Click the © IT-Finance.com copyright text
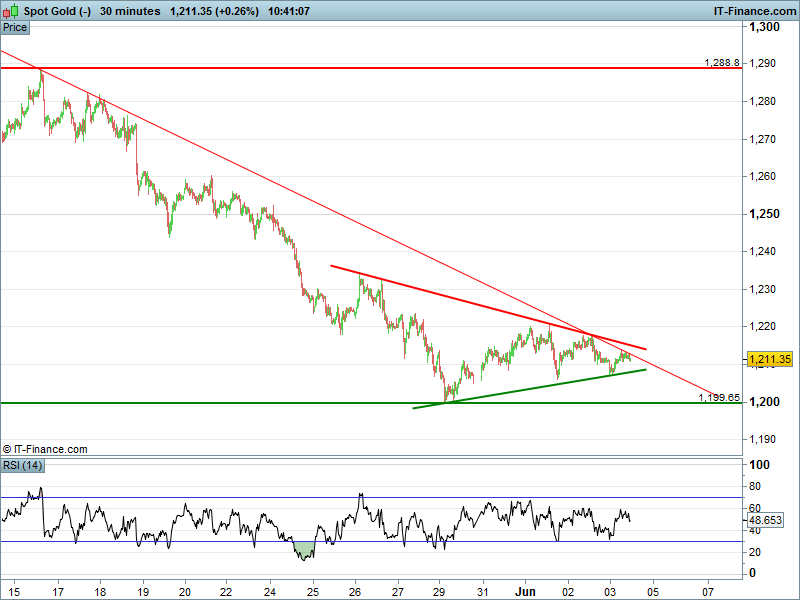800x600 pixels. tap(45, 449)
